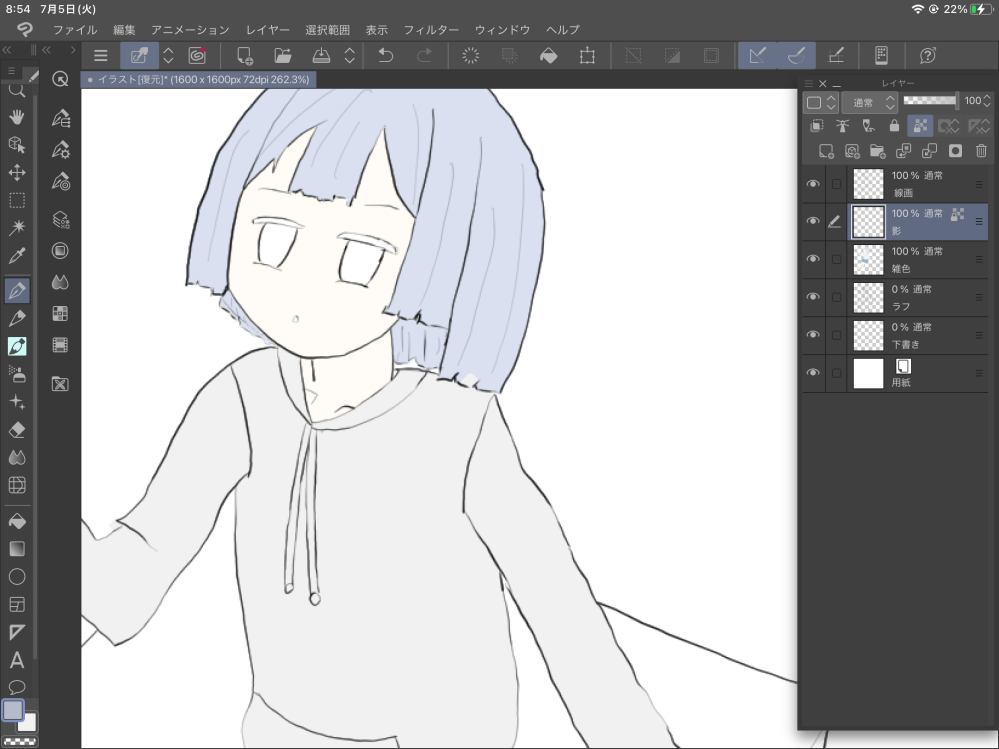Open the レイヤー menu
This screenshot has height=749, width=999.
click(x=268, y=30)
